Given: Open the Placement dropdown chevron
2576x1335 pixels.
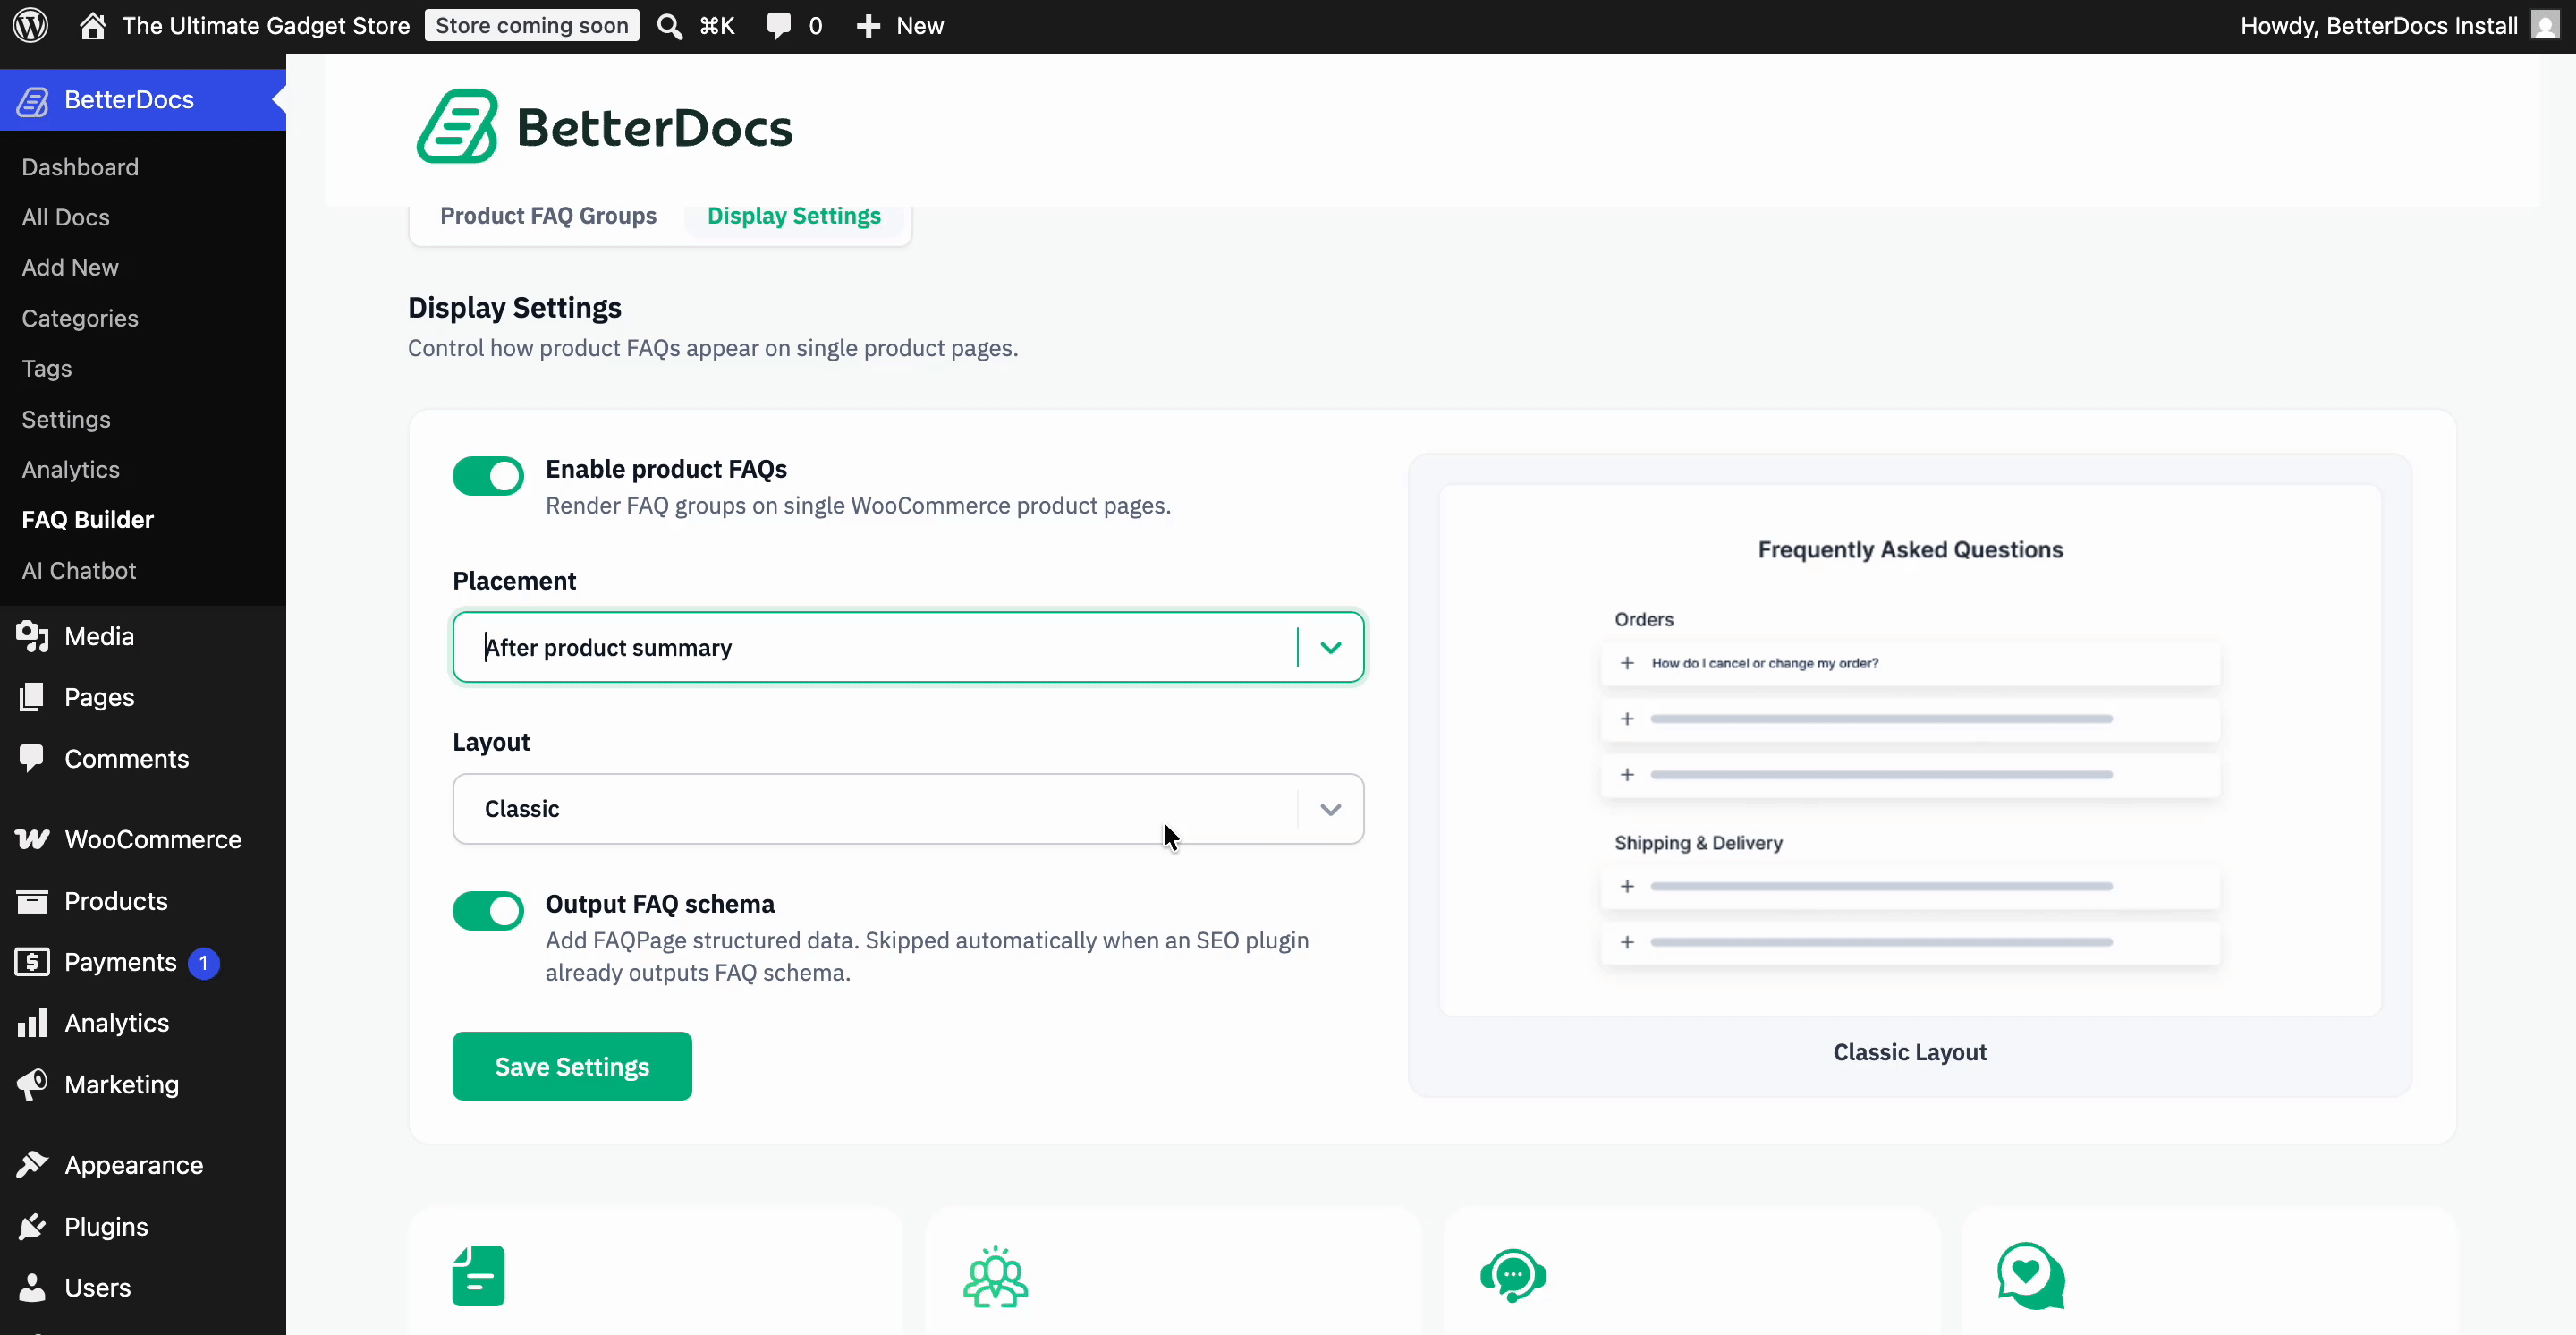Looking at the screenshot, I should (x=1330, y=647).
